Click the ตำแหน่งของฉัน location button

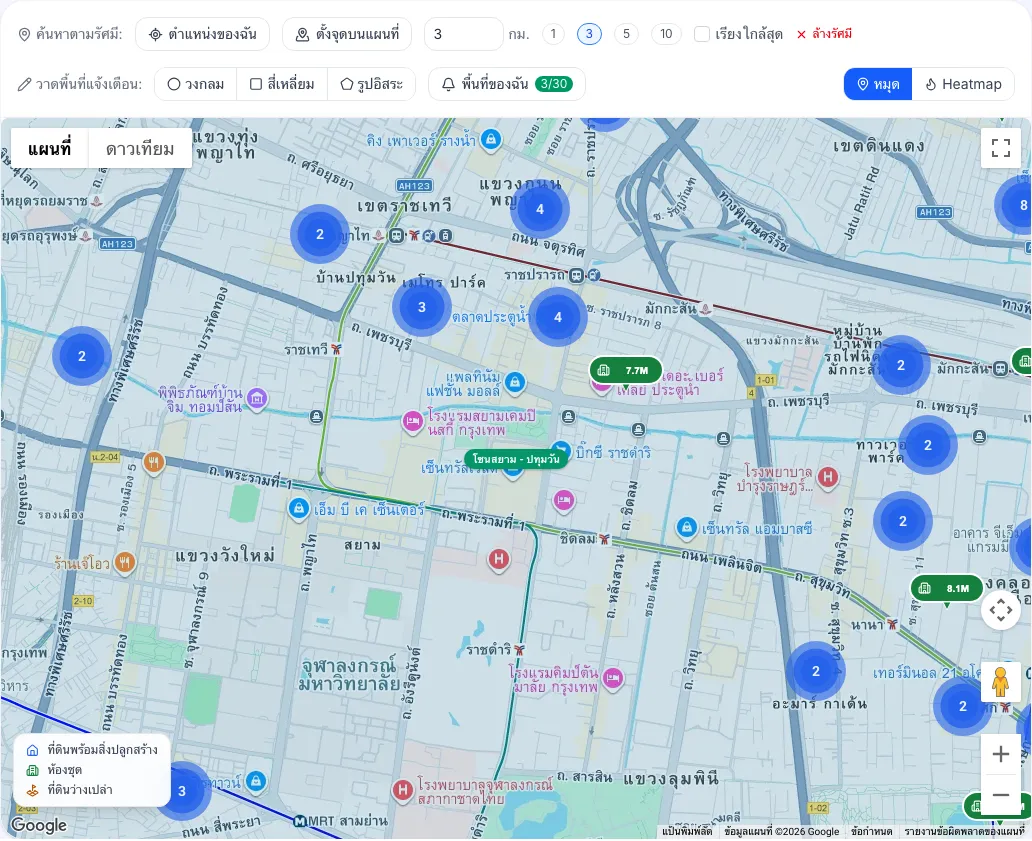(x=202, y=34)
